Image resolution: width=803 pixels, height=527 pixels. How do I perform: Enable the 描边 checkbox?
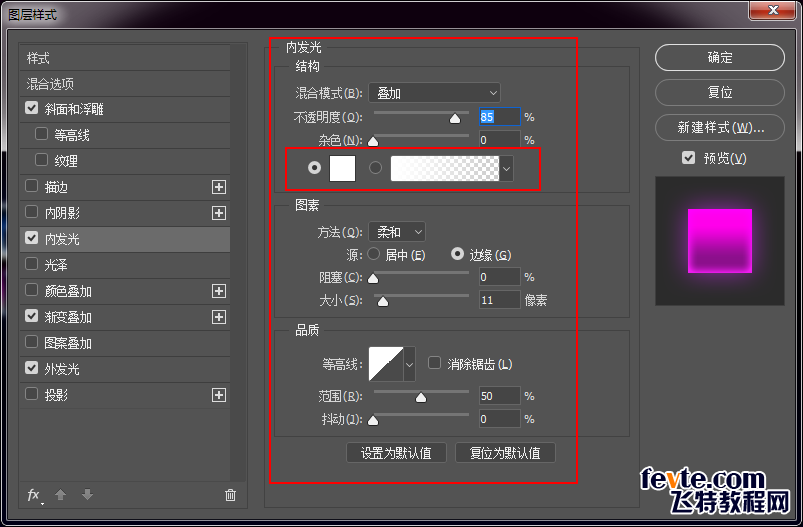(x=32, y=186)
